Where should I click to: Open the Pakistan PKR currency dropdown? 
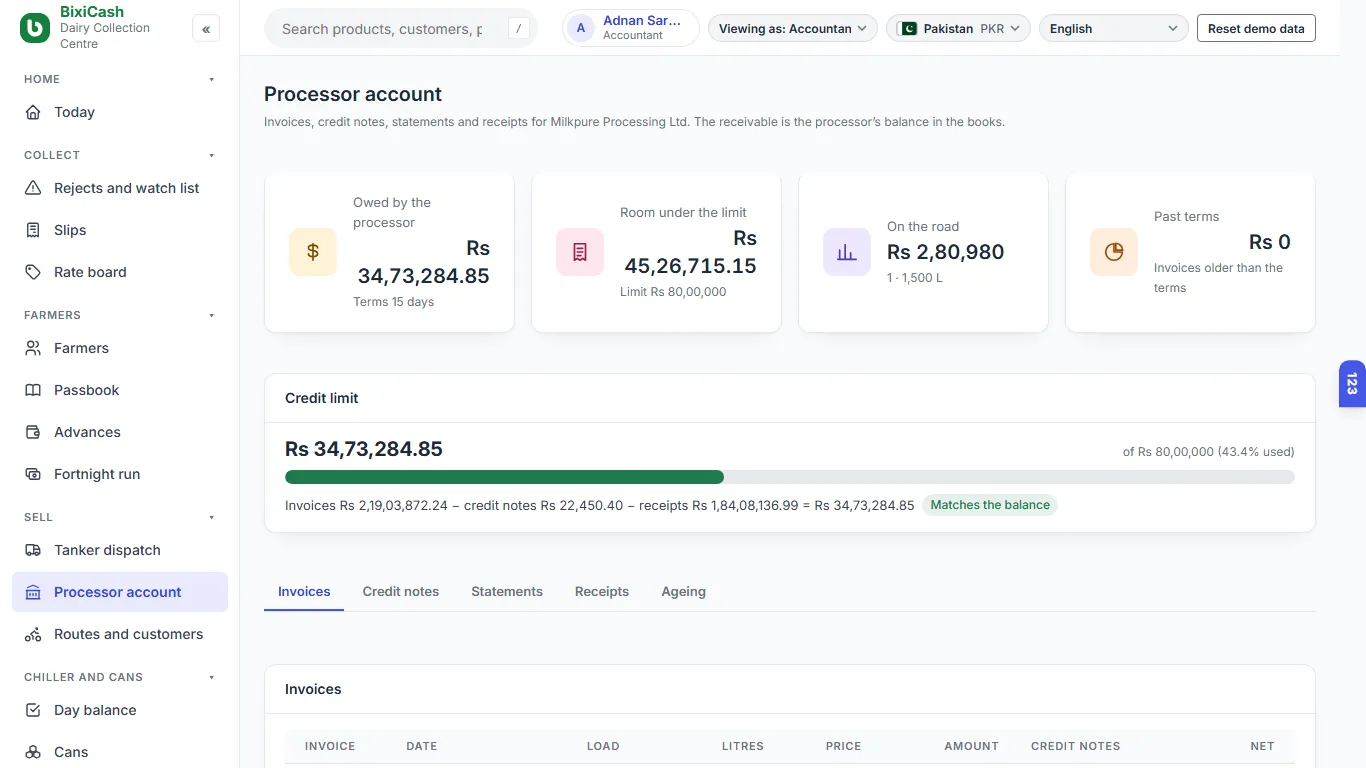point(958,29)
